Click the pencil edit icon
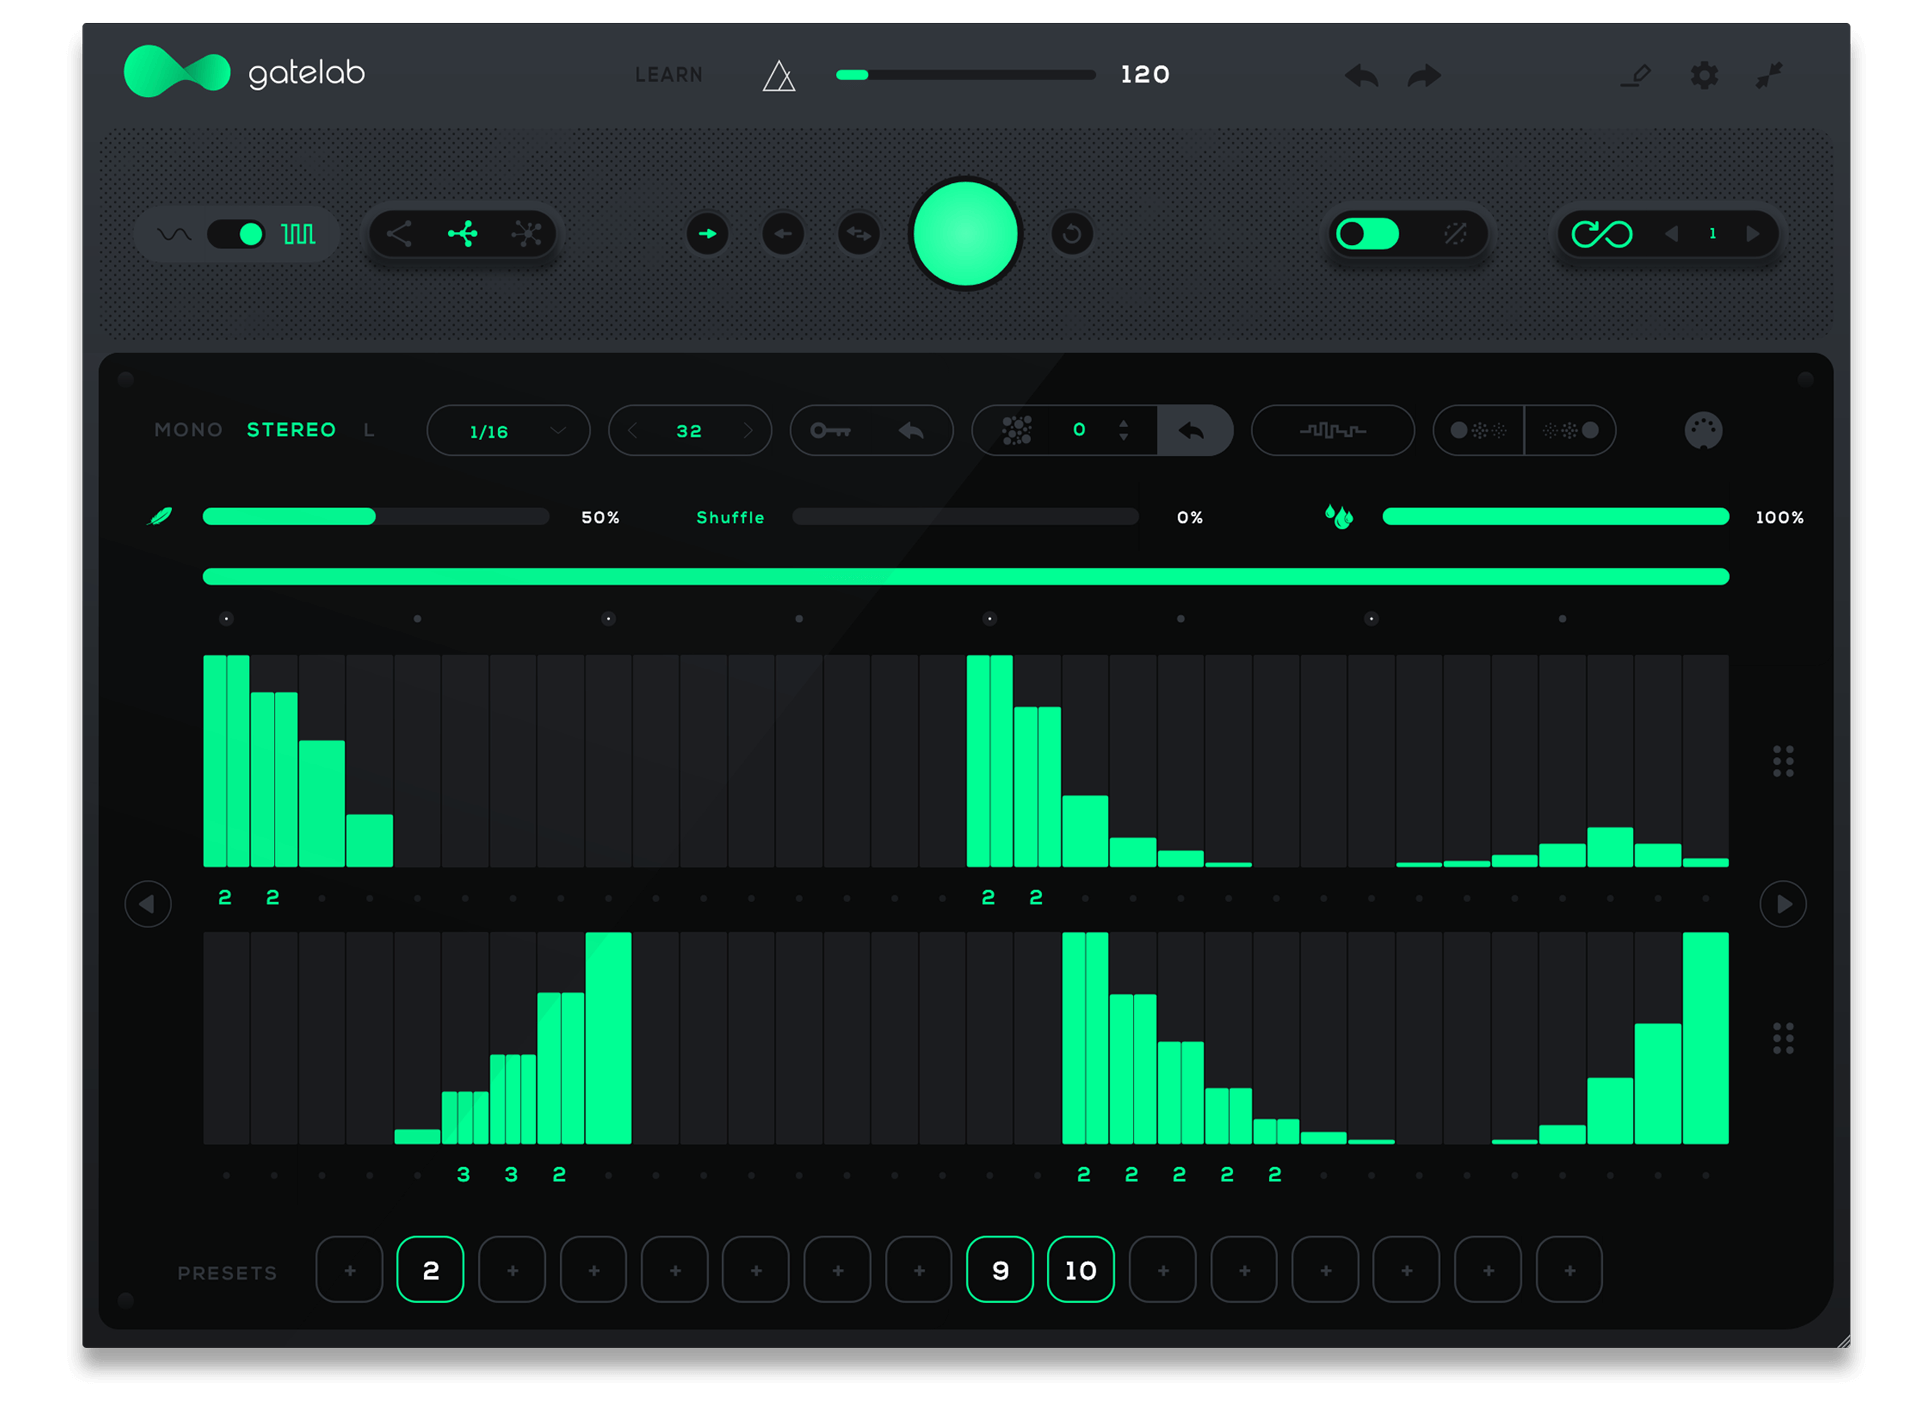 pos(1637,75)
